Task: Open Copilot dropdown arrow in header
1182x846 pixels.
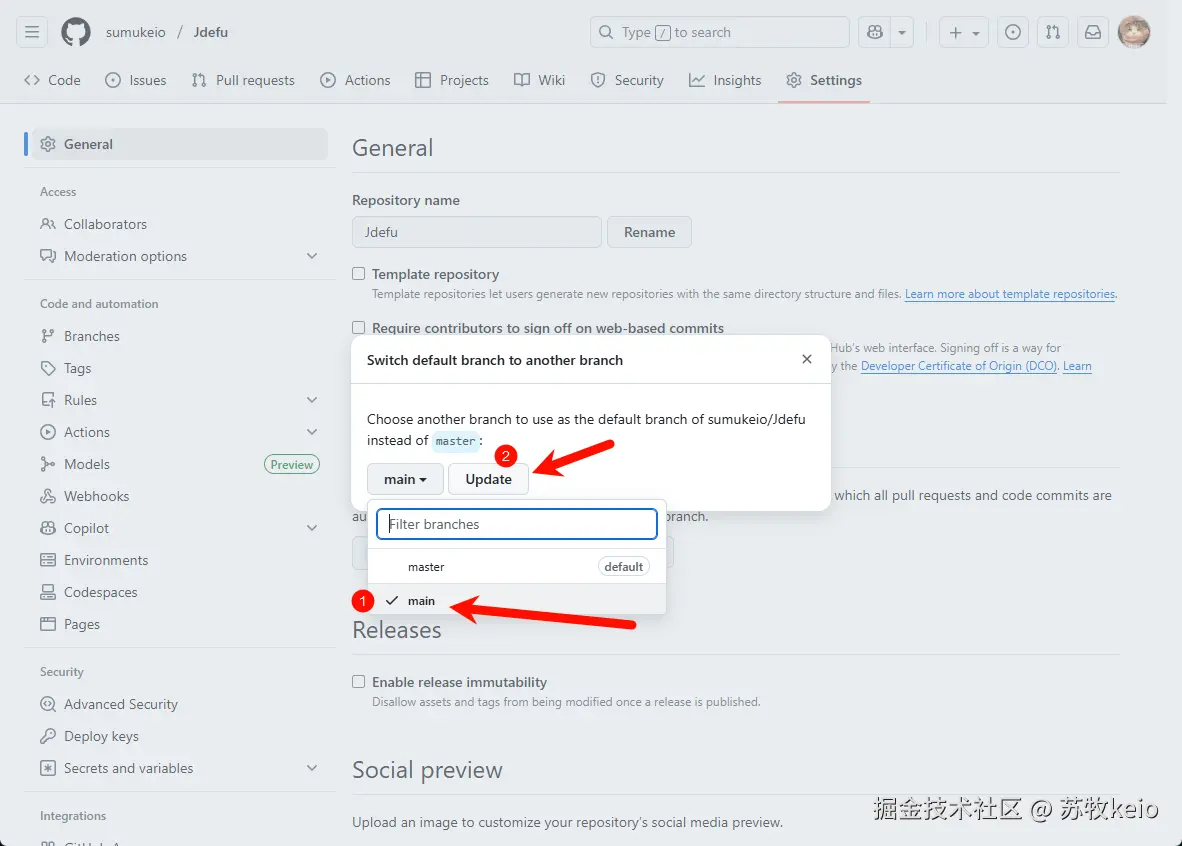Action: (x=902, y=32)
